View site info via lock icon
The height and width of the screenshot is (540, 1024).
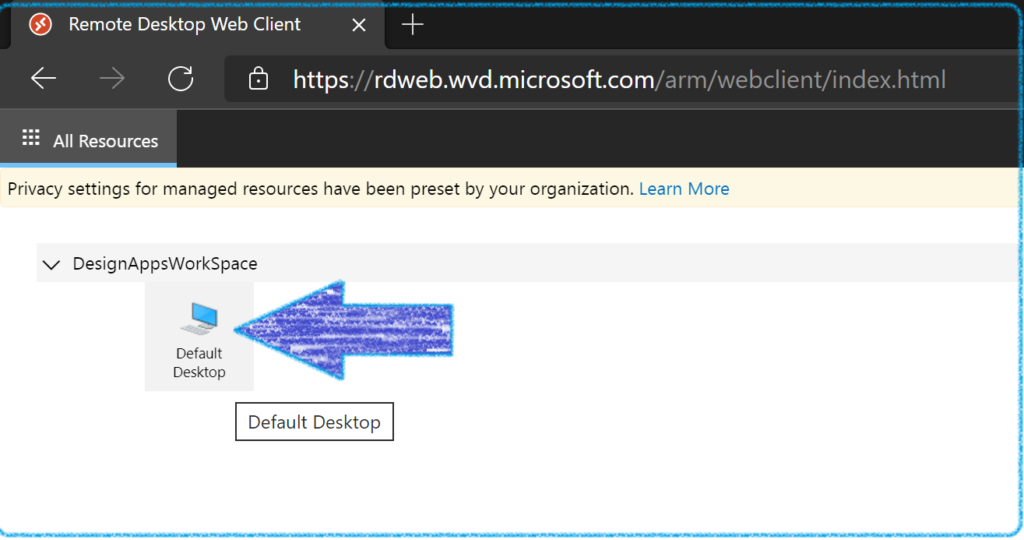pos(259,78)
